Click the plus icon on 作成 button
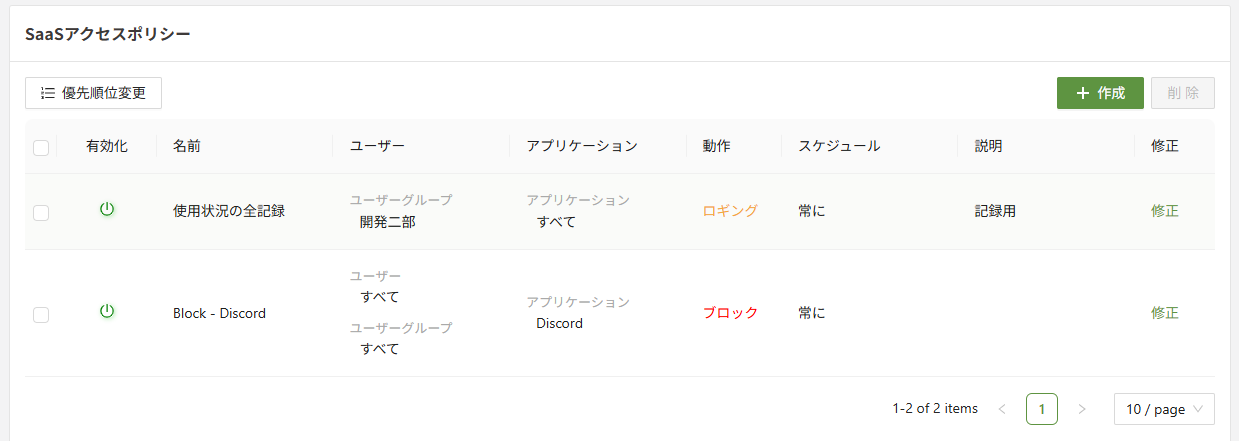The height and width of the screenshot is (441, 1239). pyautogui.click(x=1083, y=93)
